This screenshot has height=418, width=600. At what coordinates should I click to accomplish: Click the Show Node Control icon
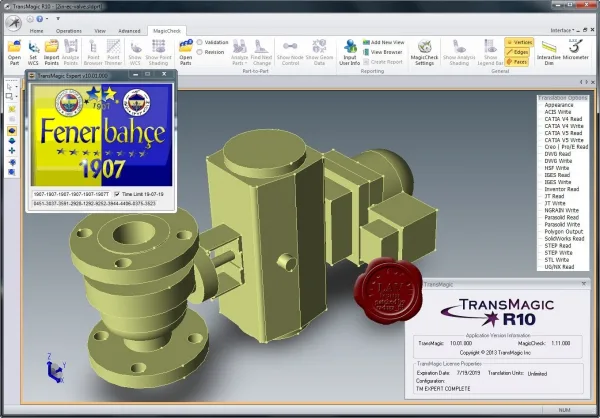click(x=290, y=46)
